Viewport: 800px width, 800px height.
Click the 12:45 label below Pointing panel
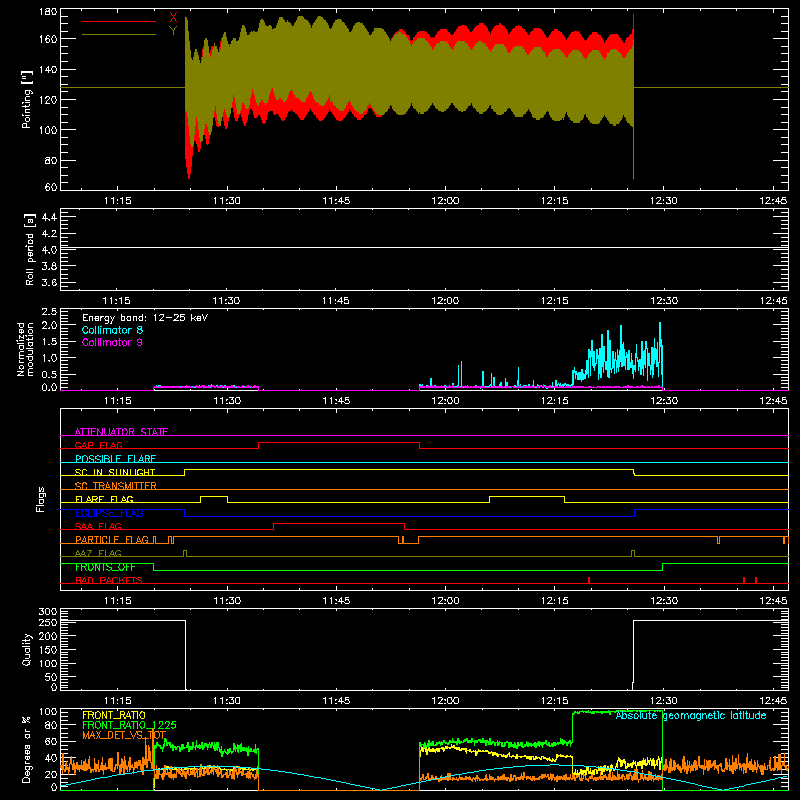[773, 201]
